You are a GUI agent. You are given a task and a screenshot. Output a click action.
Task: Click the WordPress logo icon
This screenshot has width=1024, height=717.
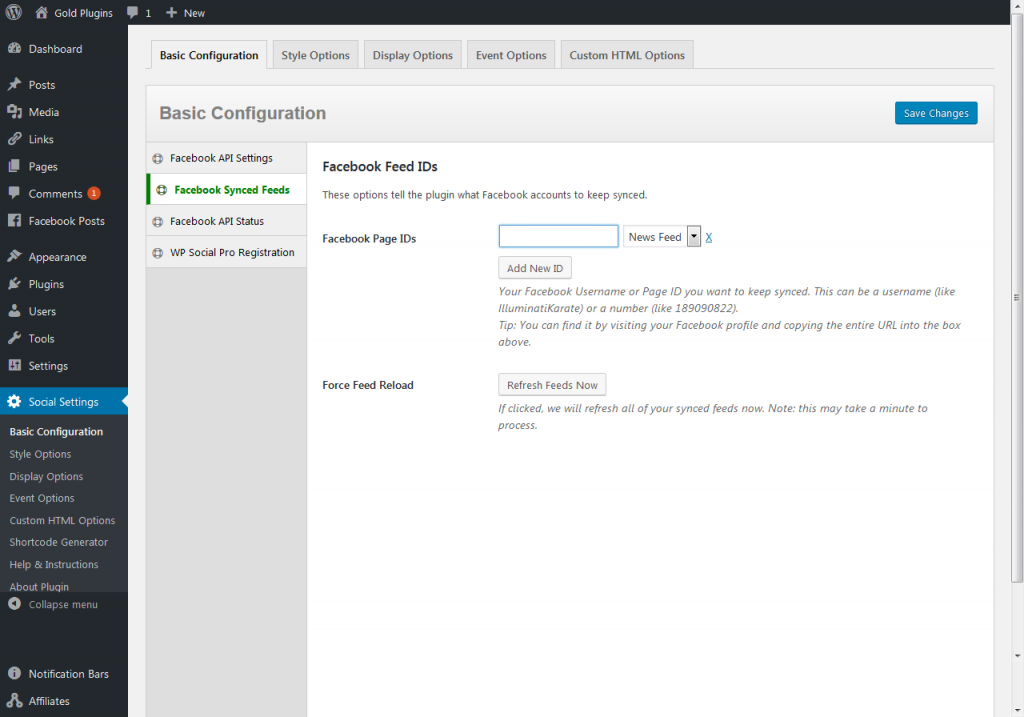pyautogui.click(x=13, y=13)
